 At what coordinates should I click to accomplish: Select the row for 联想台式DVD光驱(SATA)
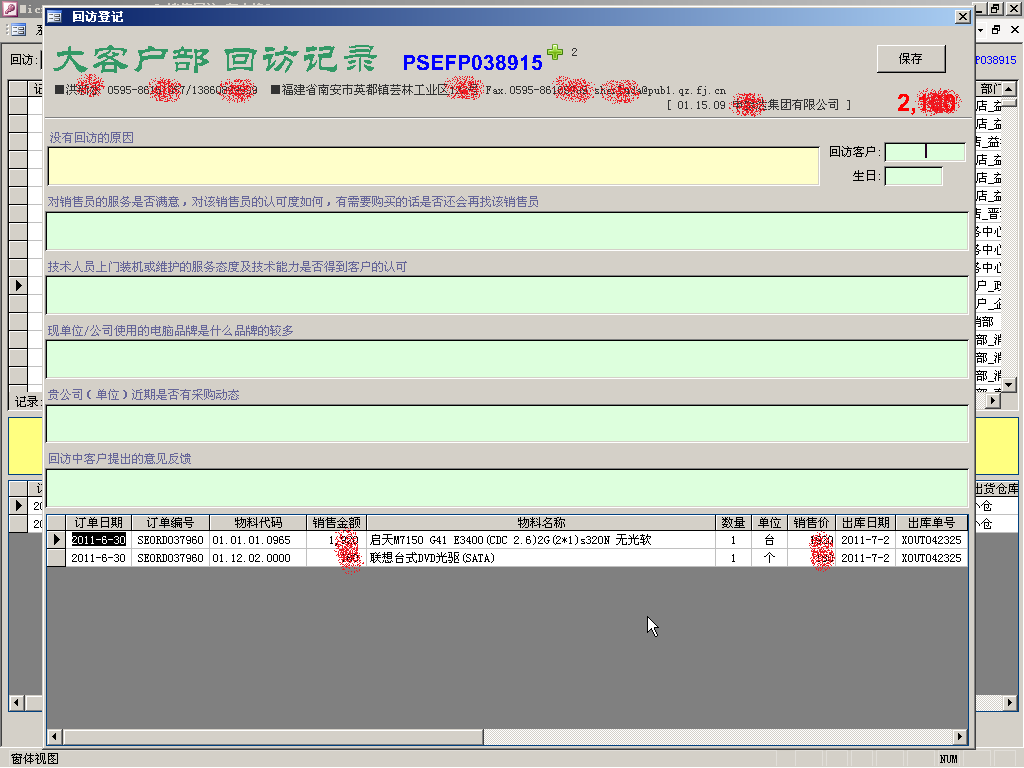tap(540, 558)
